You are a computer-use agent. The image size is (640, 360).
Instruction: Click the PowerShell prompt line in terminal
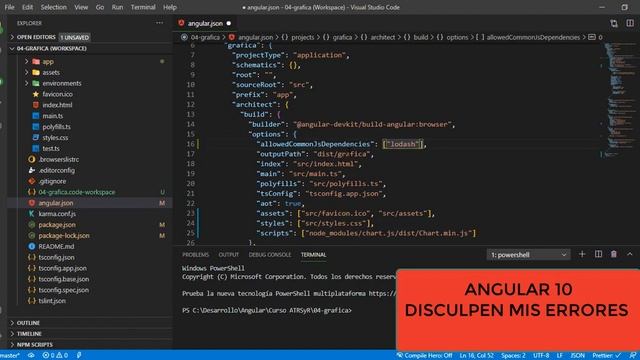pyautogui.click(x=267, y=310)
